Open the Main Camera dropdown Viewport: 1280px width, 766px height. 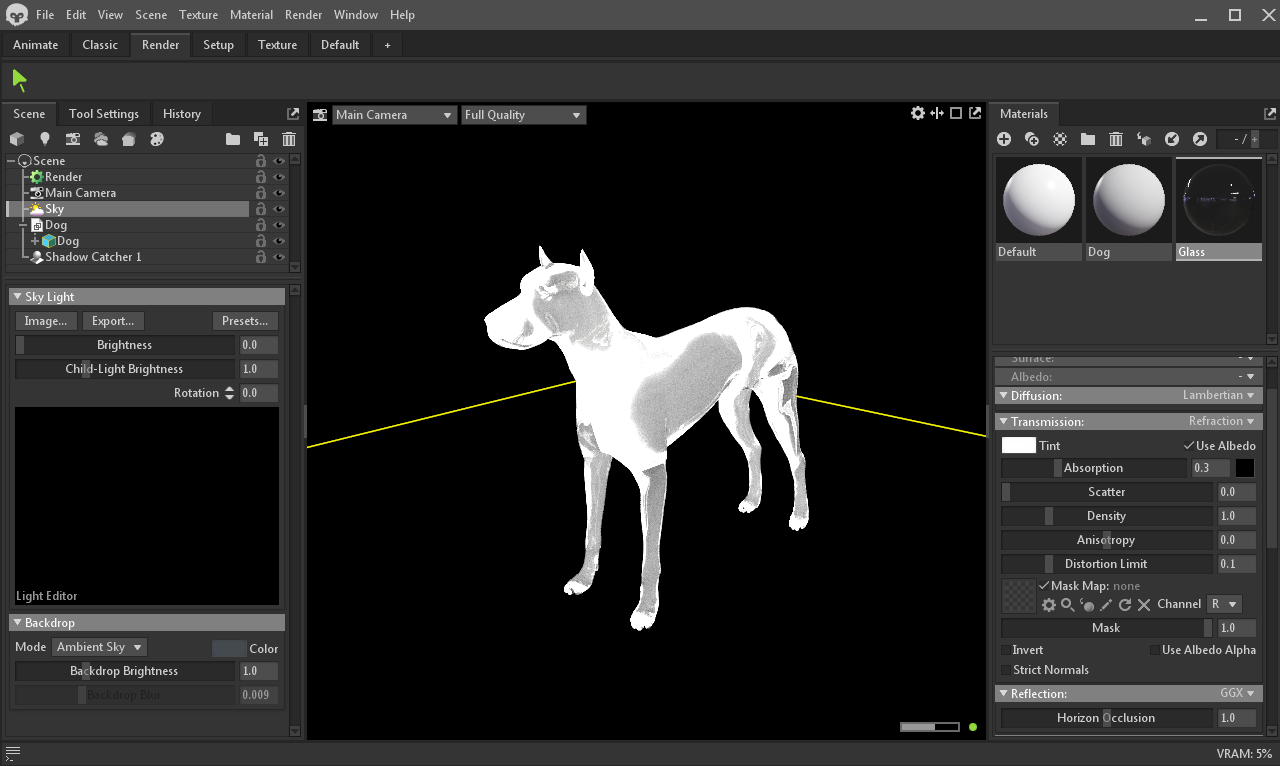point(394,115)
